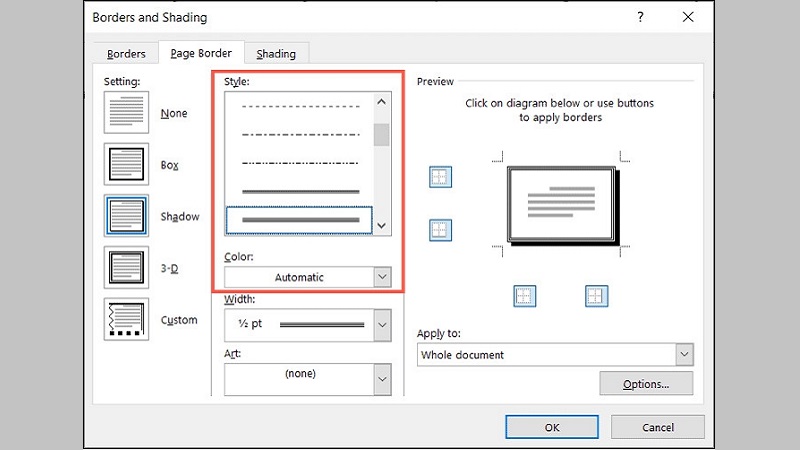Switch to the Page Border tab
This screenshot has width=800, height=450.
point(201,53)
